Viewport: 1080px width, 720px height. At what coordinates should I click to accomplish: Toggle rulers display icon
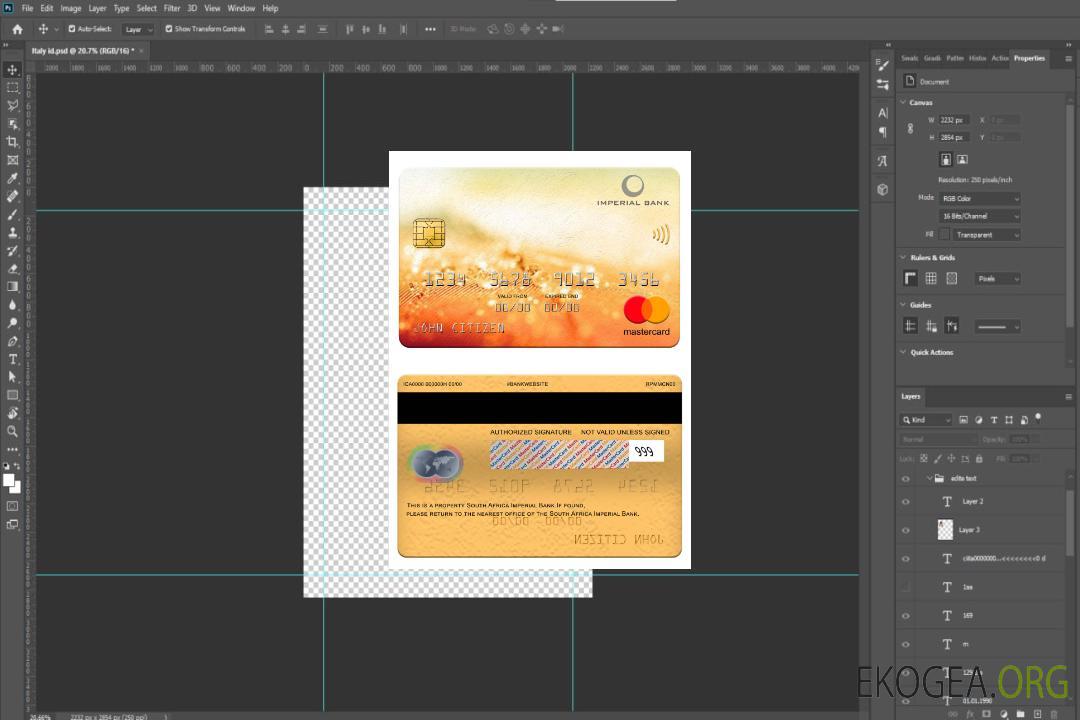(x=910, y=278)
